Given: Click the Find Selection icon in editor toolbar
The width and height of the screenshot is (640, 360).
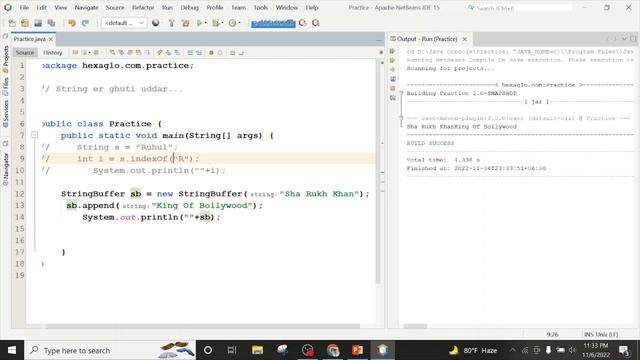Looking at the screenshot, I should [112, 52].
